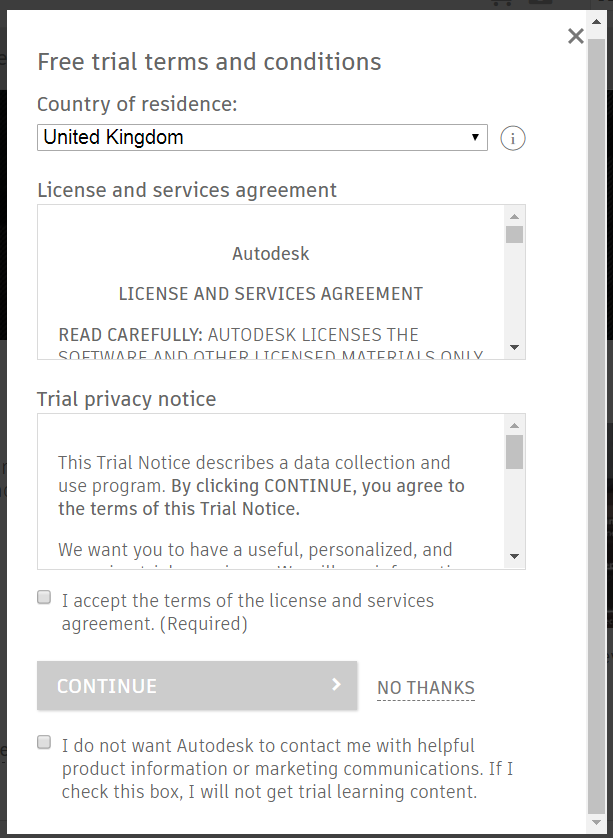Click the down arrow of the license agreement scrollbar
Screen dimensions: 613x838
coord(514,347)
